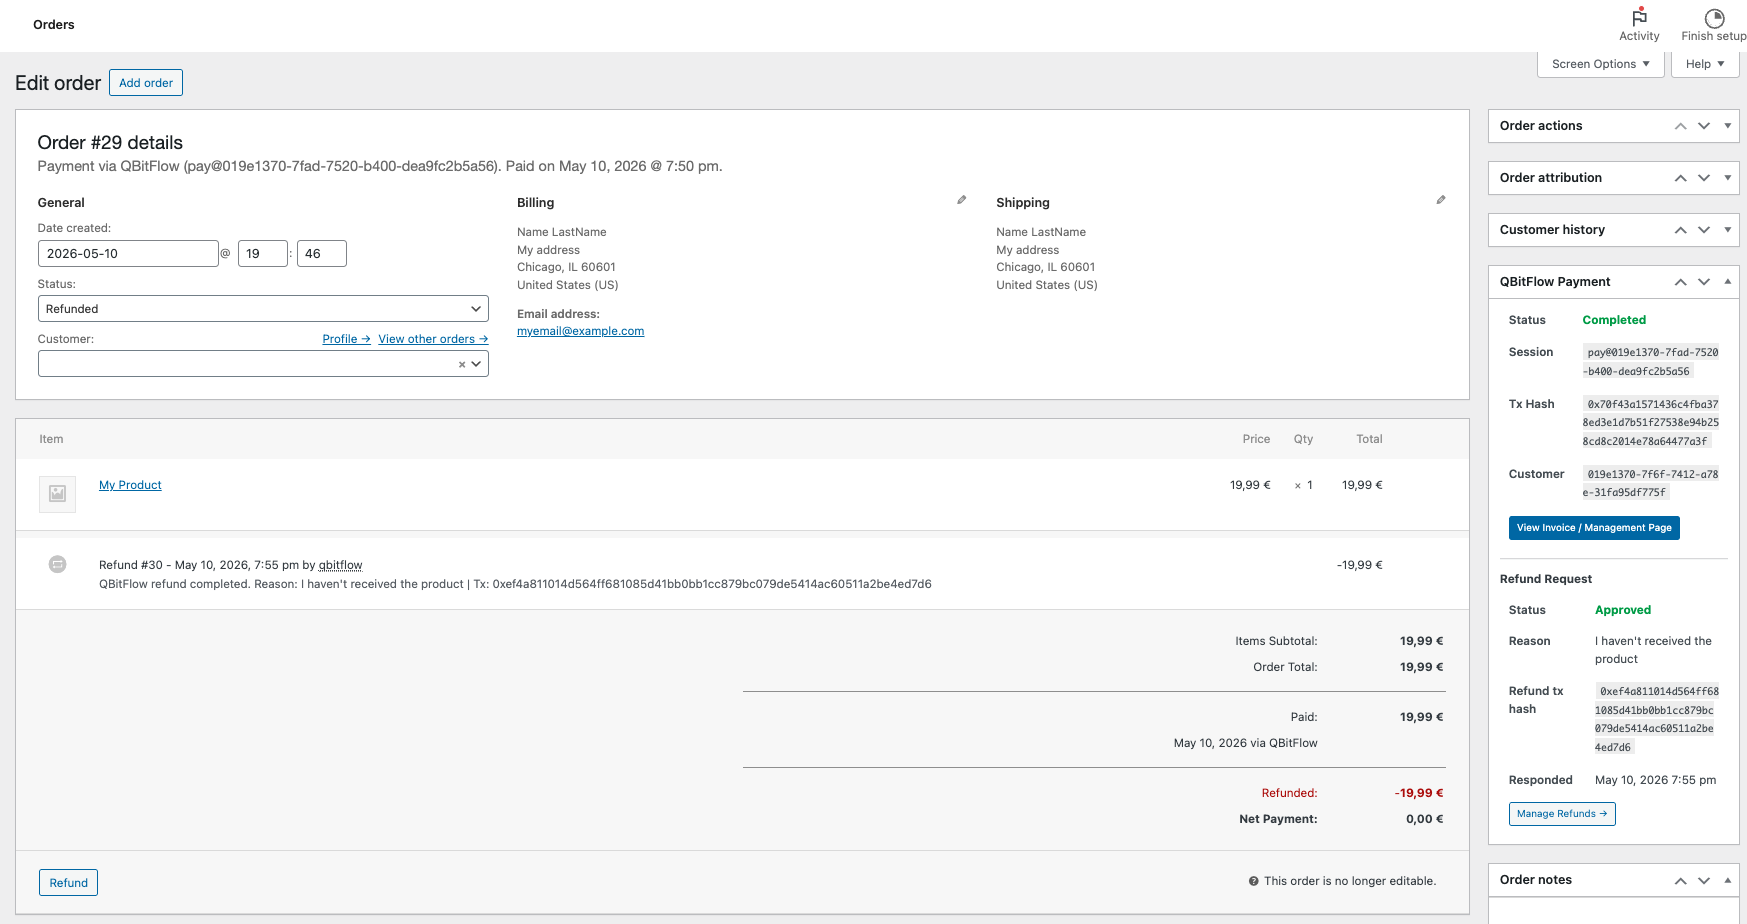Move Order attribution panel down
The width and height of the screenshot is (1747, 924).
click(1704, 178)
